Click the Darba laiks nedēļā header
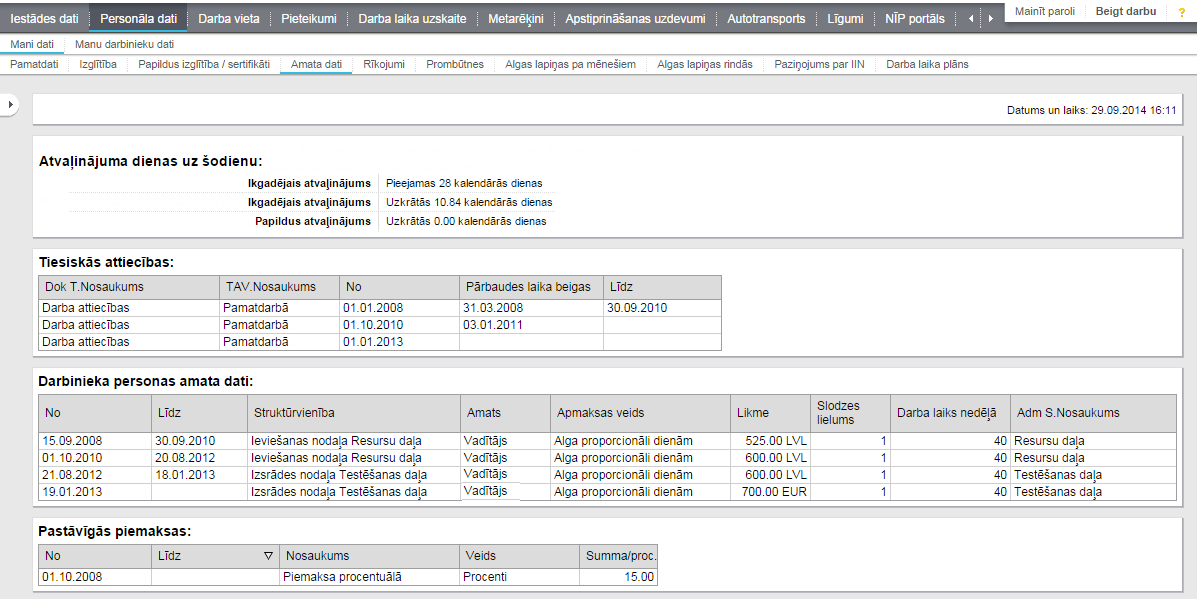 tap(950, 413)
